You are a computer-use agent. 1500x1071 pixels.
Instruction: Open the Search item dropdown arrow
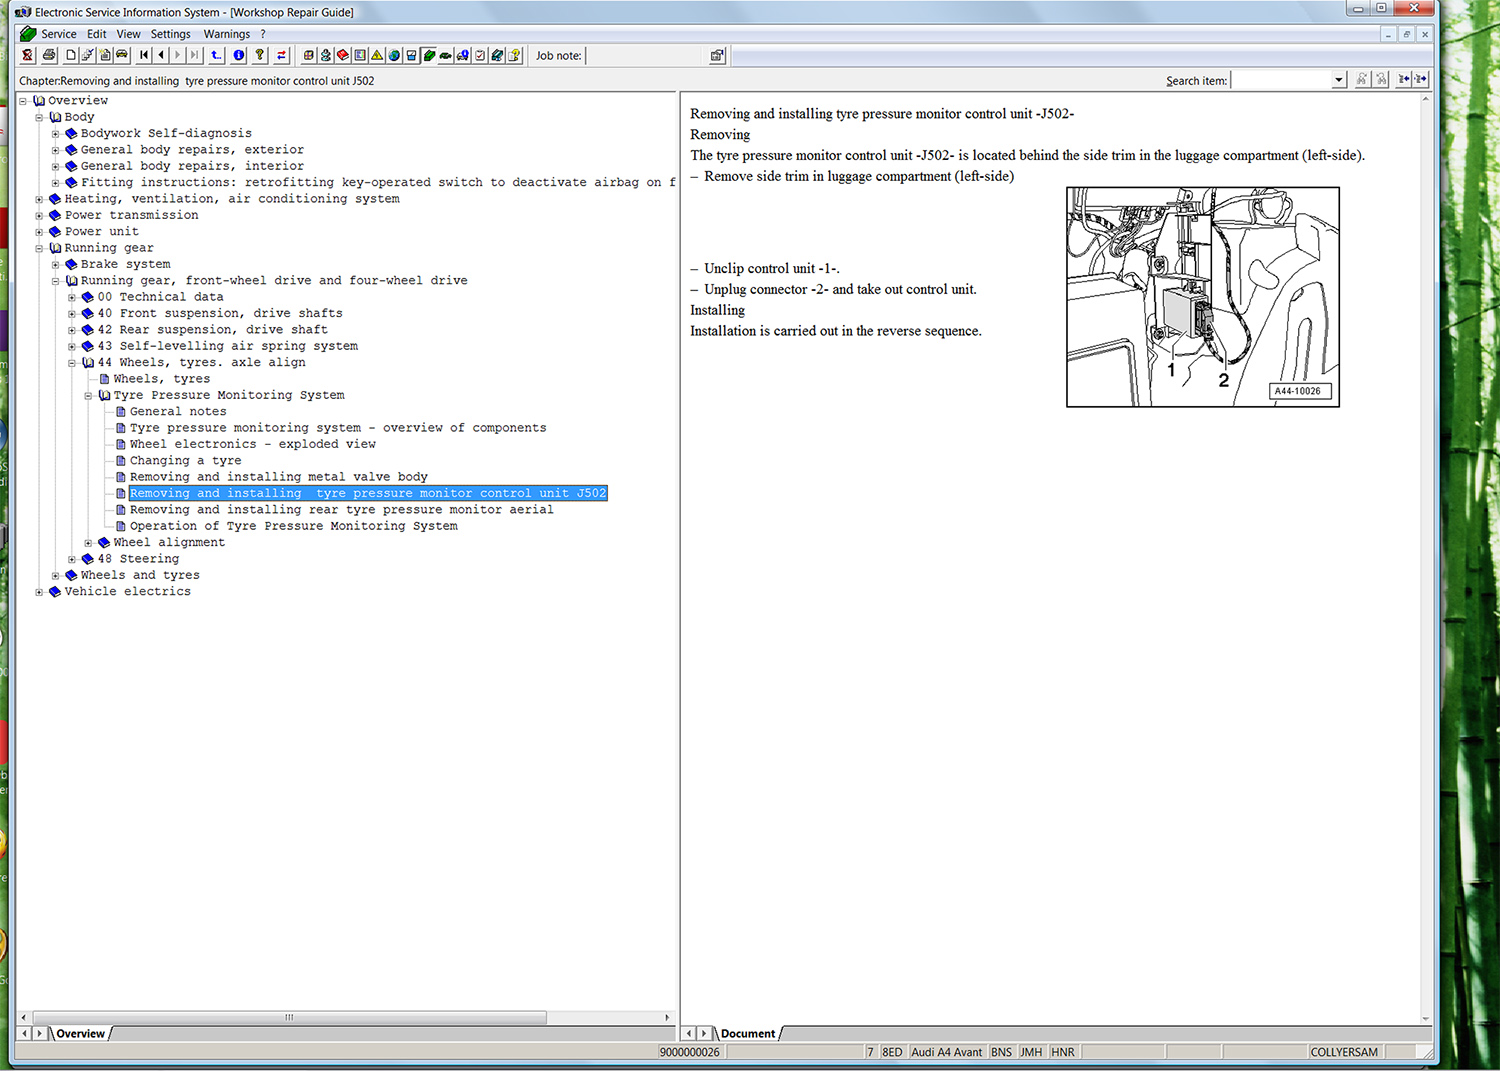pos(1339,80)
